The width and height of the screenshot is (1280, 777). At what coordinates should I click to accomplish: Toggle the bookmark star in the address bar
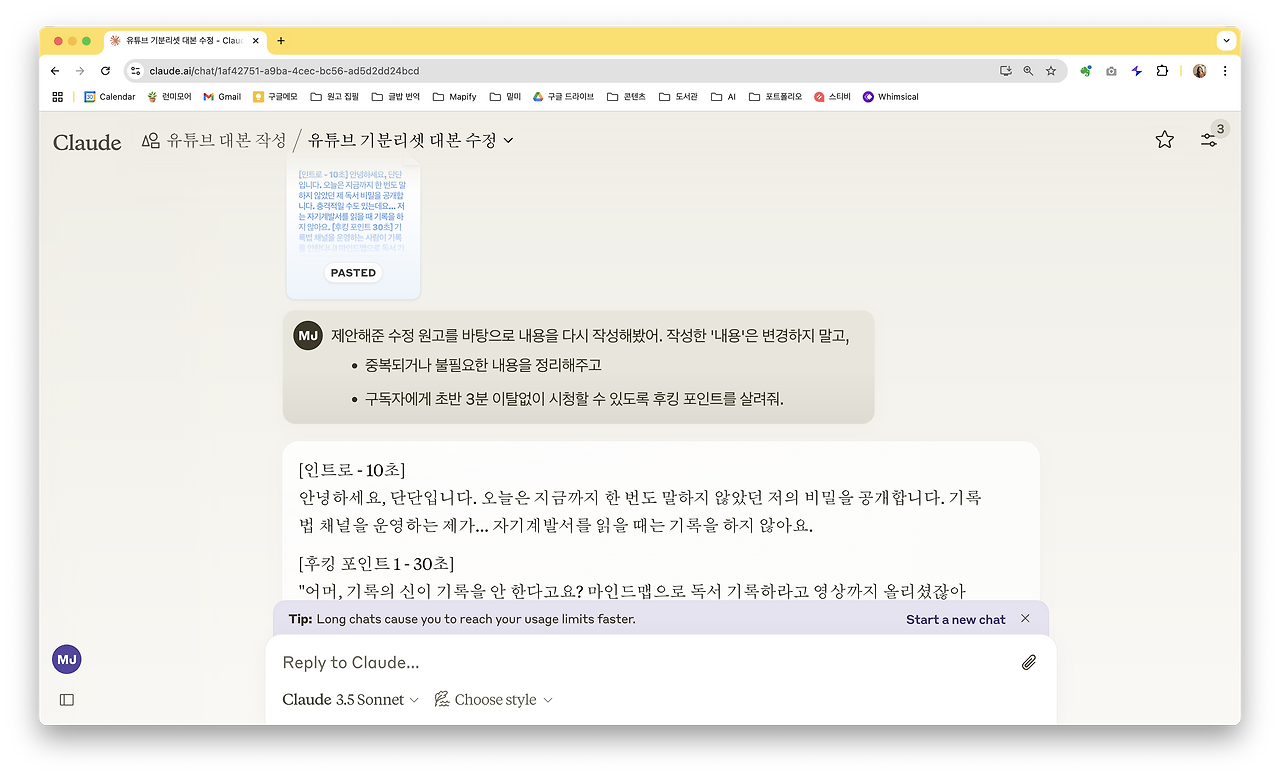[x=1051, y=71]
